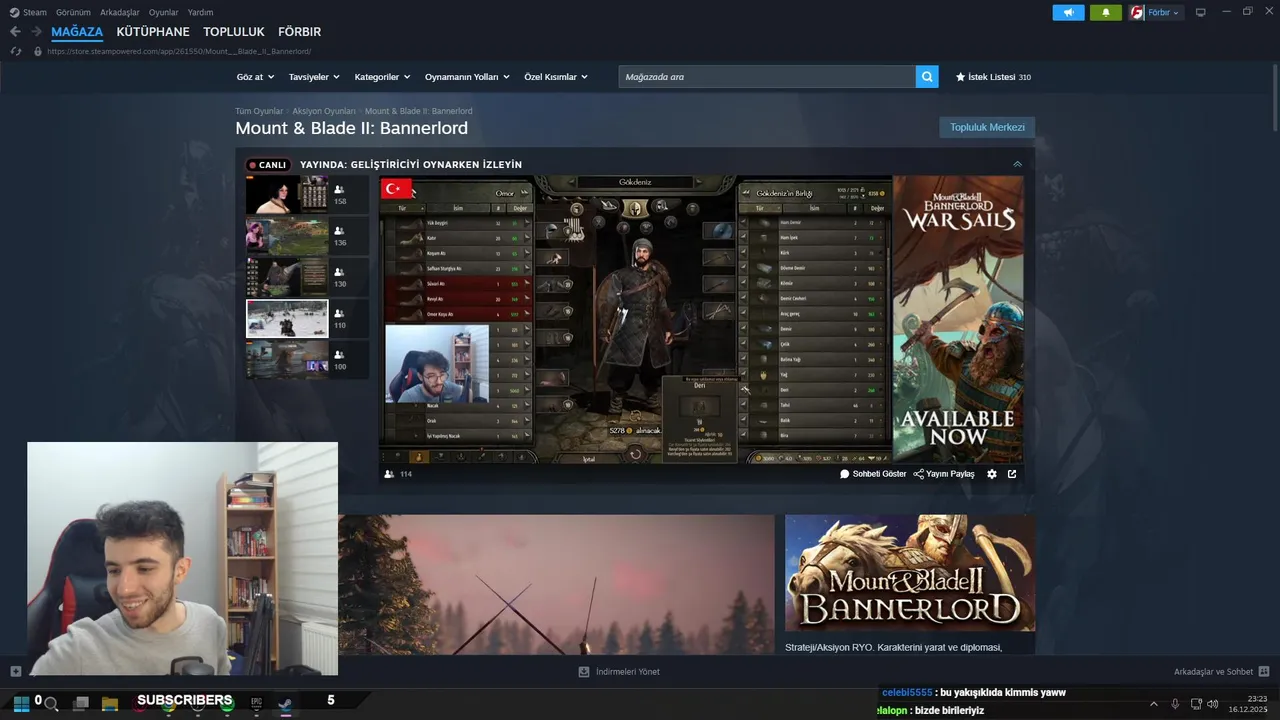
Task: Go forward with the Steam forward arrow
Action: [x=36, y=32]
